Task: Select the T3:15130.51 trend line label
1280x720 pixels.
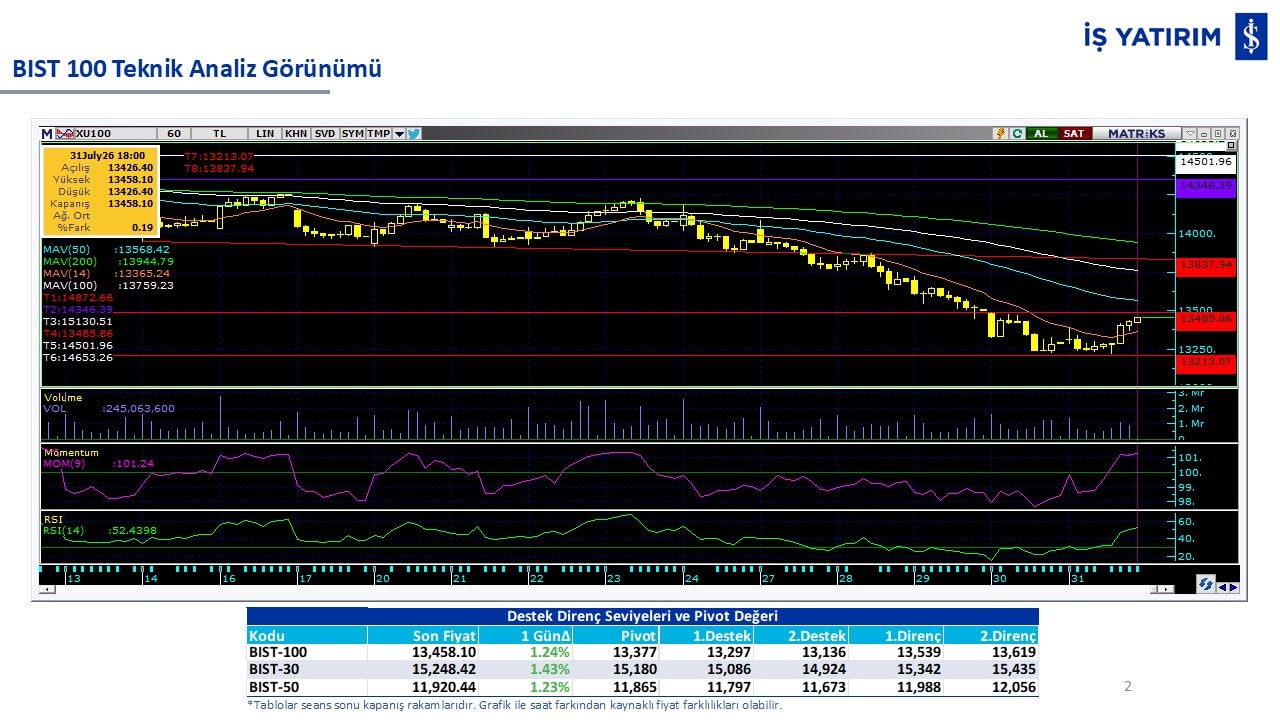Action: (x=78, y=321)
